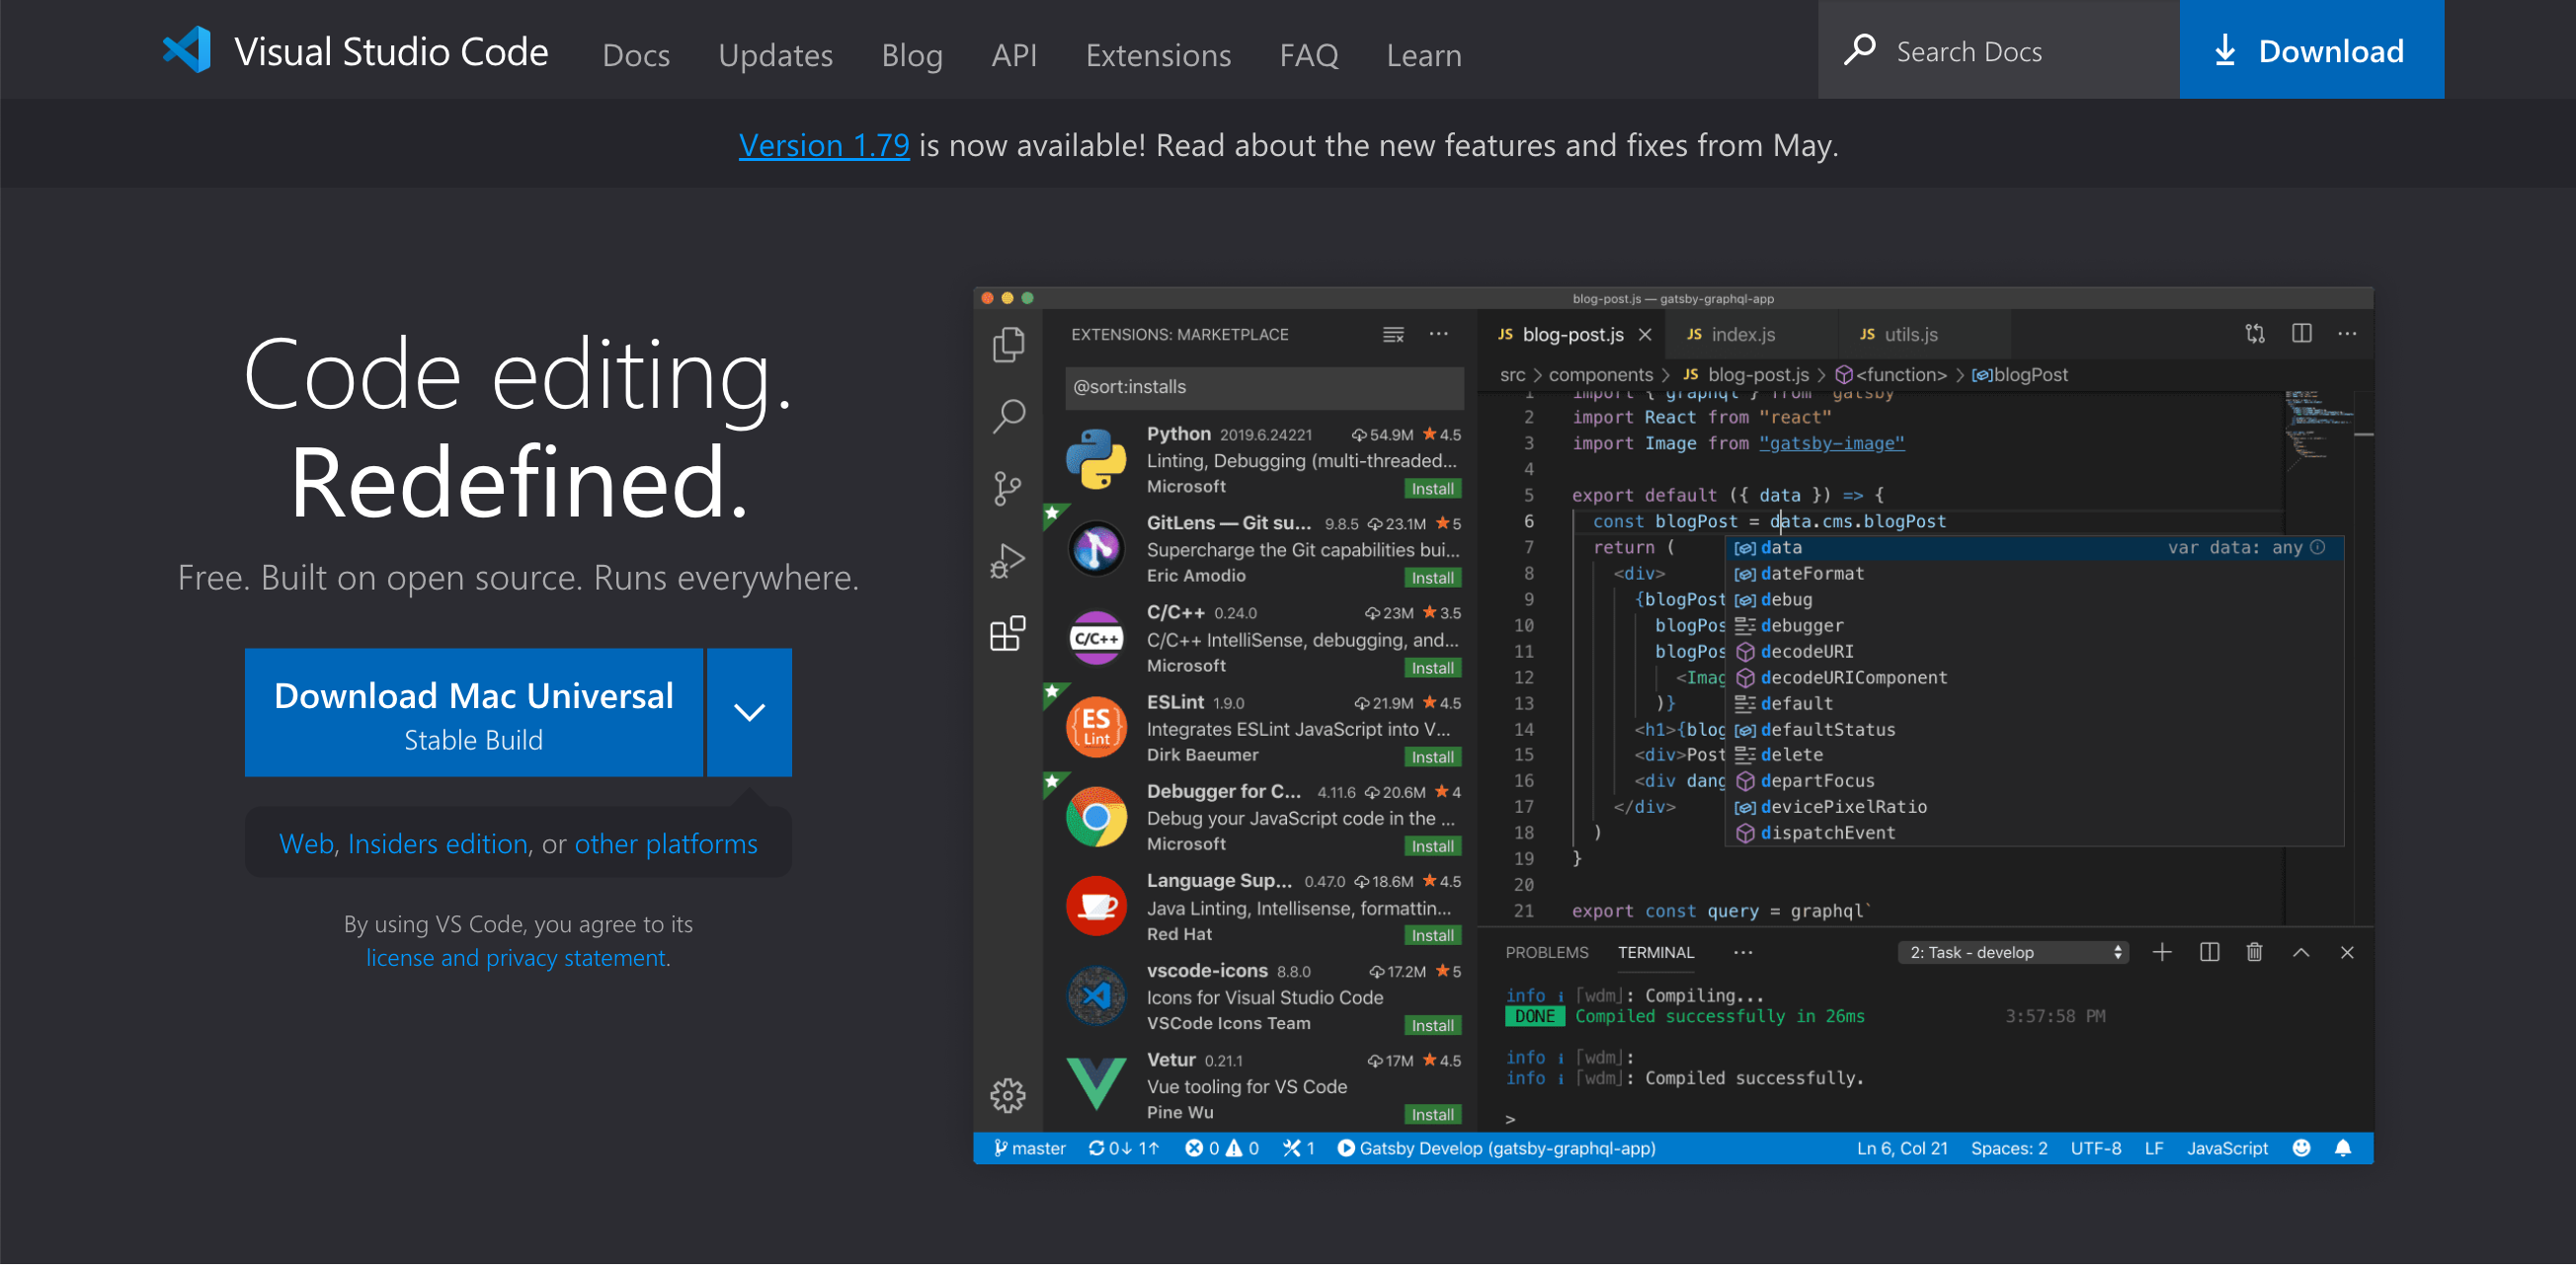The width and height of the screenshot is (2576, 1270).
Task: Open Extensions icon in the activity bar
Action: (x=1008, y=634)
